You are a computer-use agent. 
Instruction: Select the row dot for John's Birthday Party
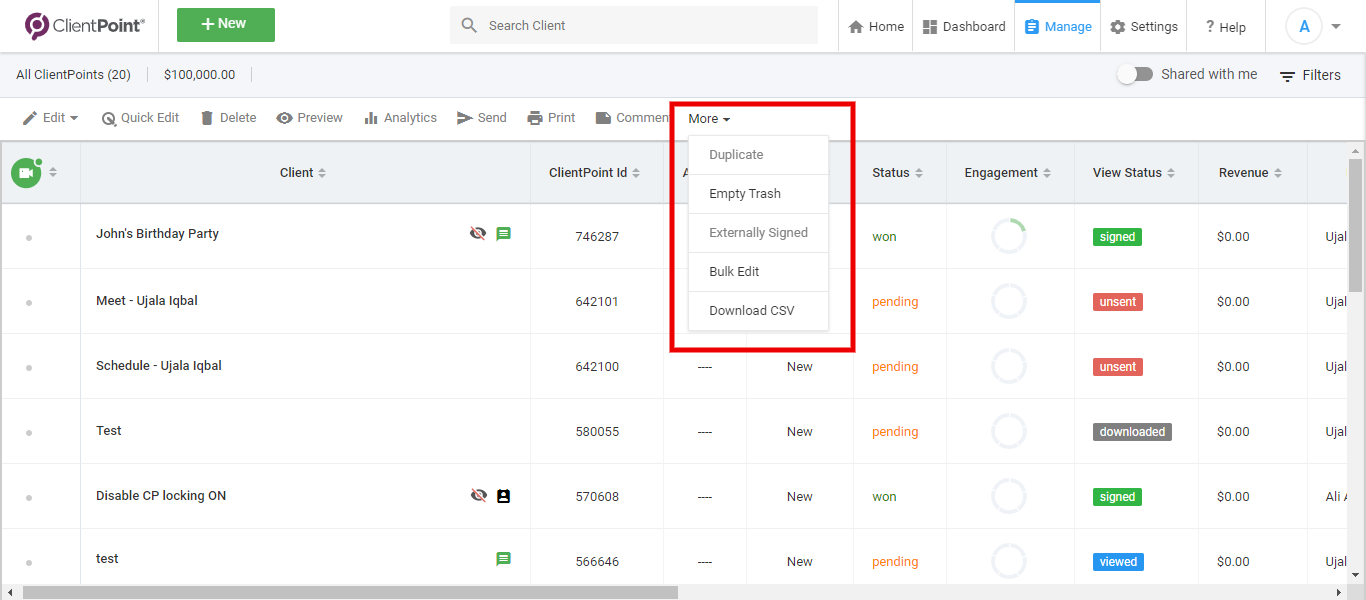point(29,238)
